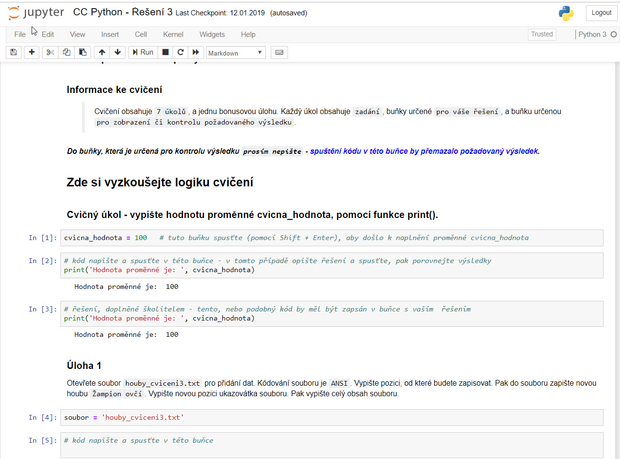Insert a cell below with plus icon
This screenshot has width=620, height=459.
(32, 52)
